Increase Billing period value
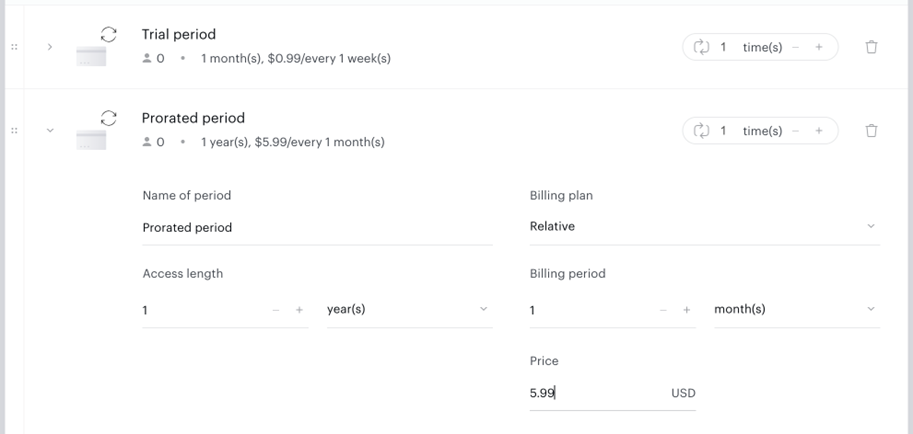 point(686,310)
